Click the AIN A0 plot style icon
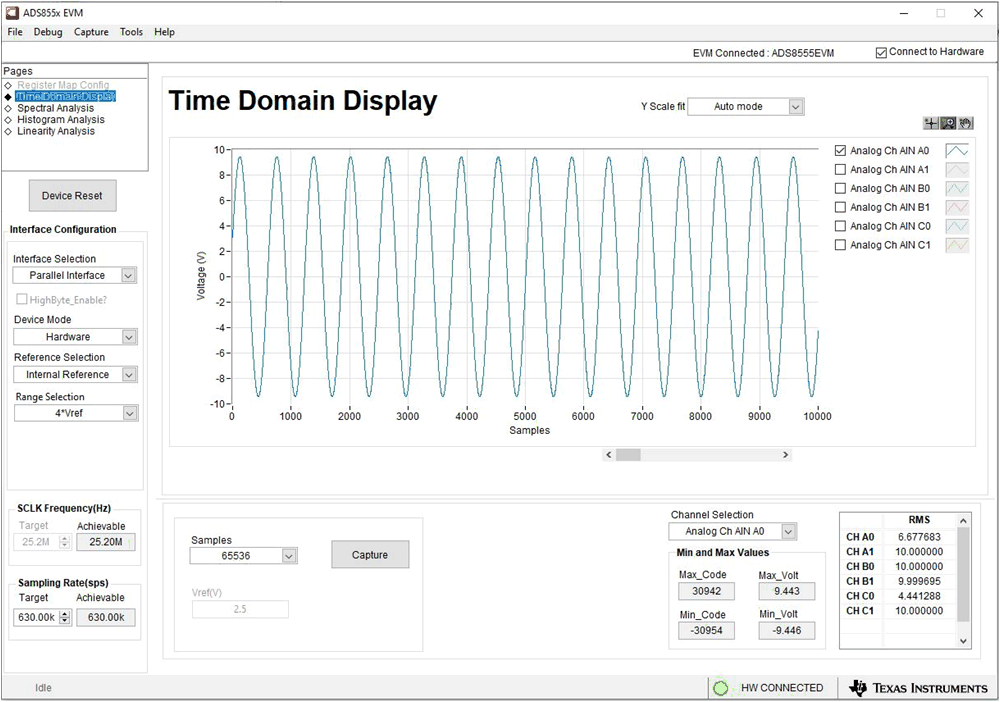Image resolution: width=1000 pixels, height=702 pixels. coord(957,151)
